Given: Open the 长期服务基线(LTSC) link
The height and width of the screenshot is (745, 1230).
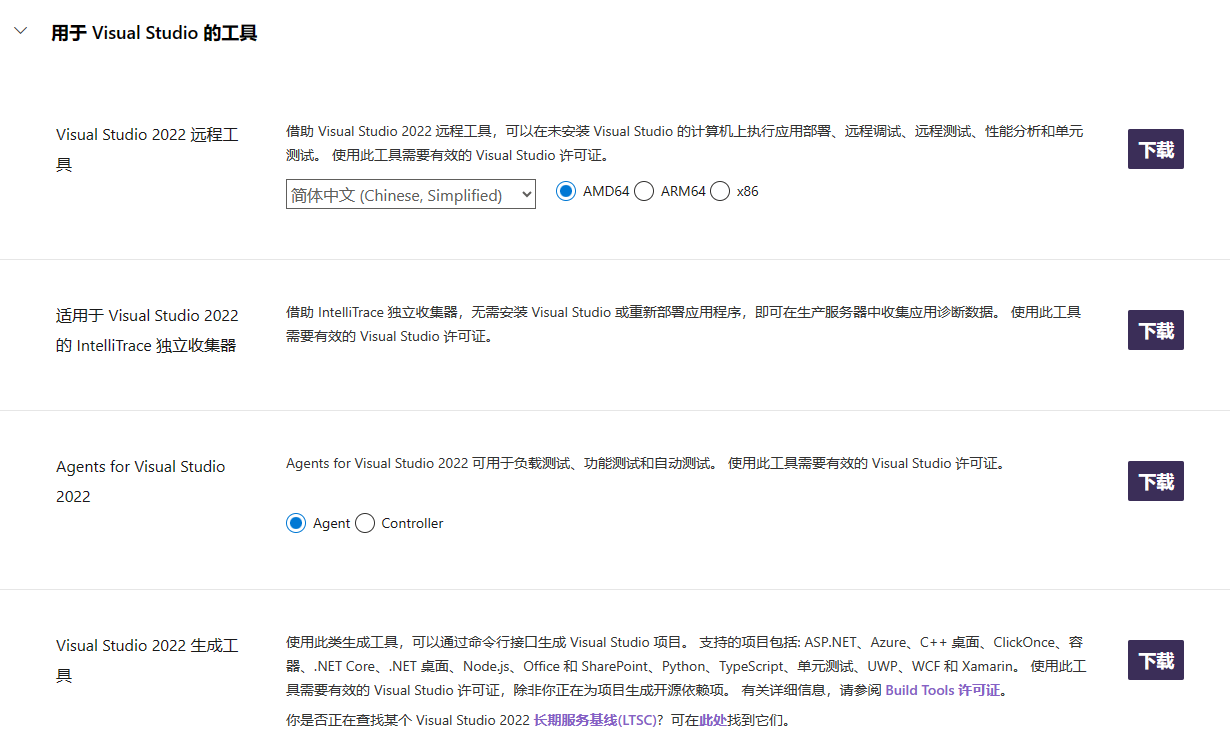Looking at the screenshot, I should coord(594,720).
